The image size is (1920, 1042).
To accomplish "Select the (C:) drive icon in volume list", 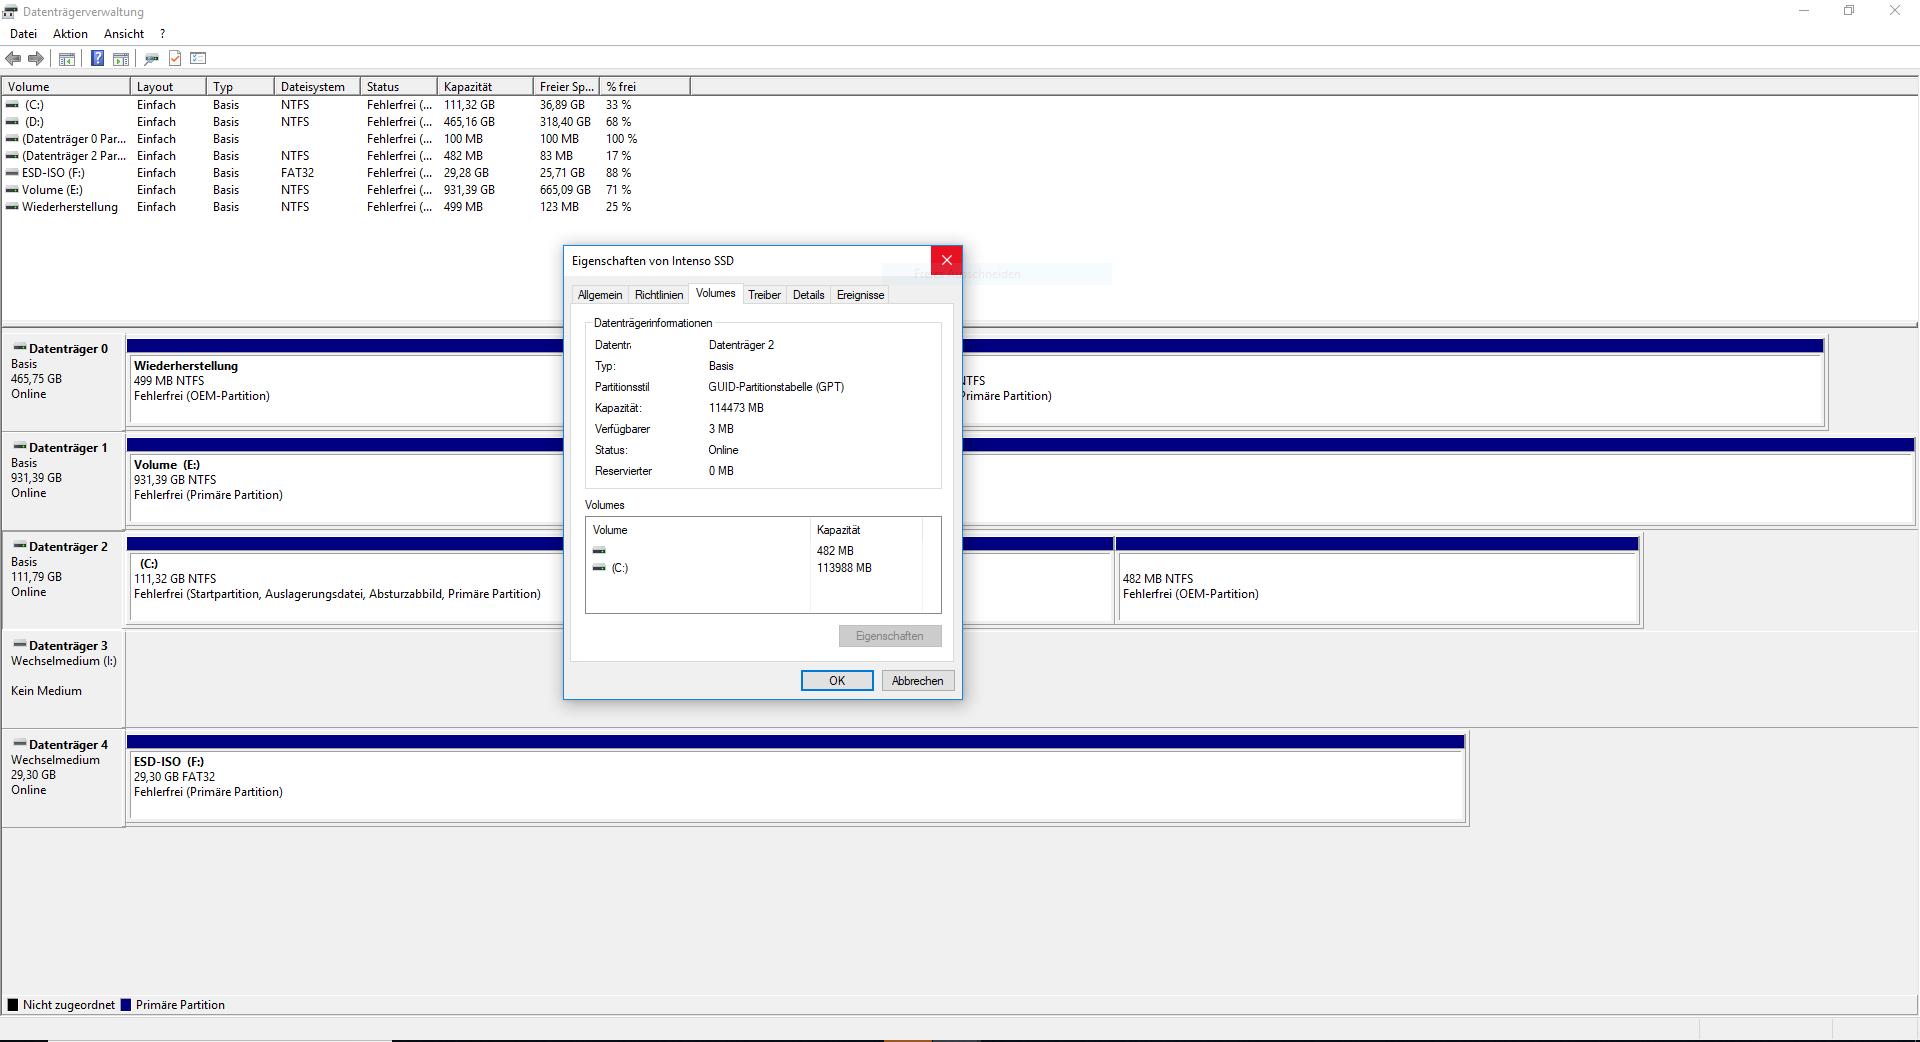I will coord(12,105).
